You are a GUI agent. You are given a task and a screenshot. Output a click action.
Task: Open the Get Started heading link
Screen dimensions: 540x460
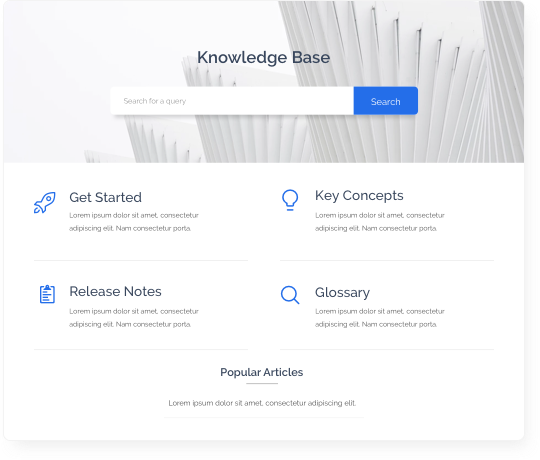(105, 198)
